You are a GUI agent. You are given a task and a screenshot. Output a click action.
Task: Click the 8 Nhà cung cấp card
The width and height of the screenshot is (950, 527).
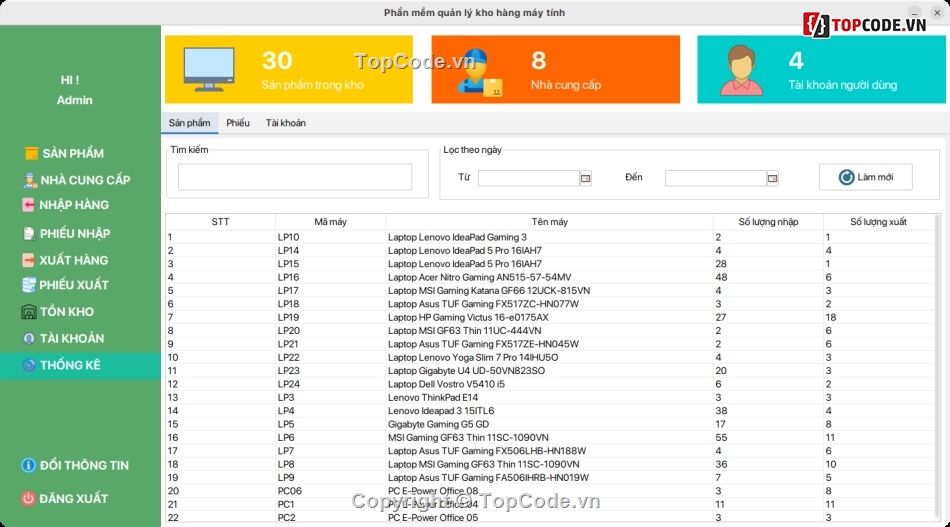click(556, 69)
